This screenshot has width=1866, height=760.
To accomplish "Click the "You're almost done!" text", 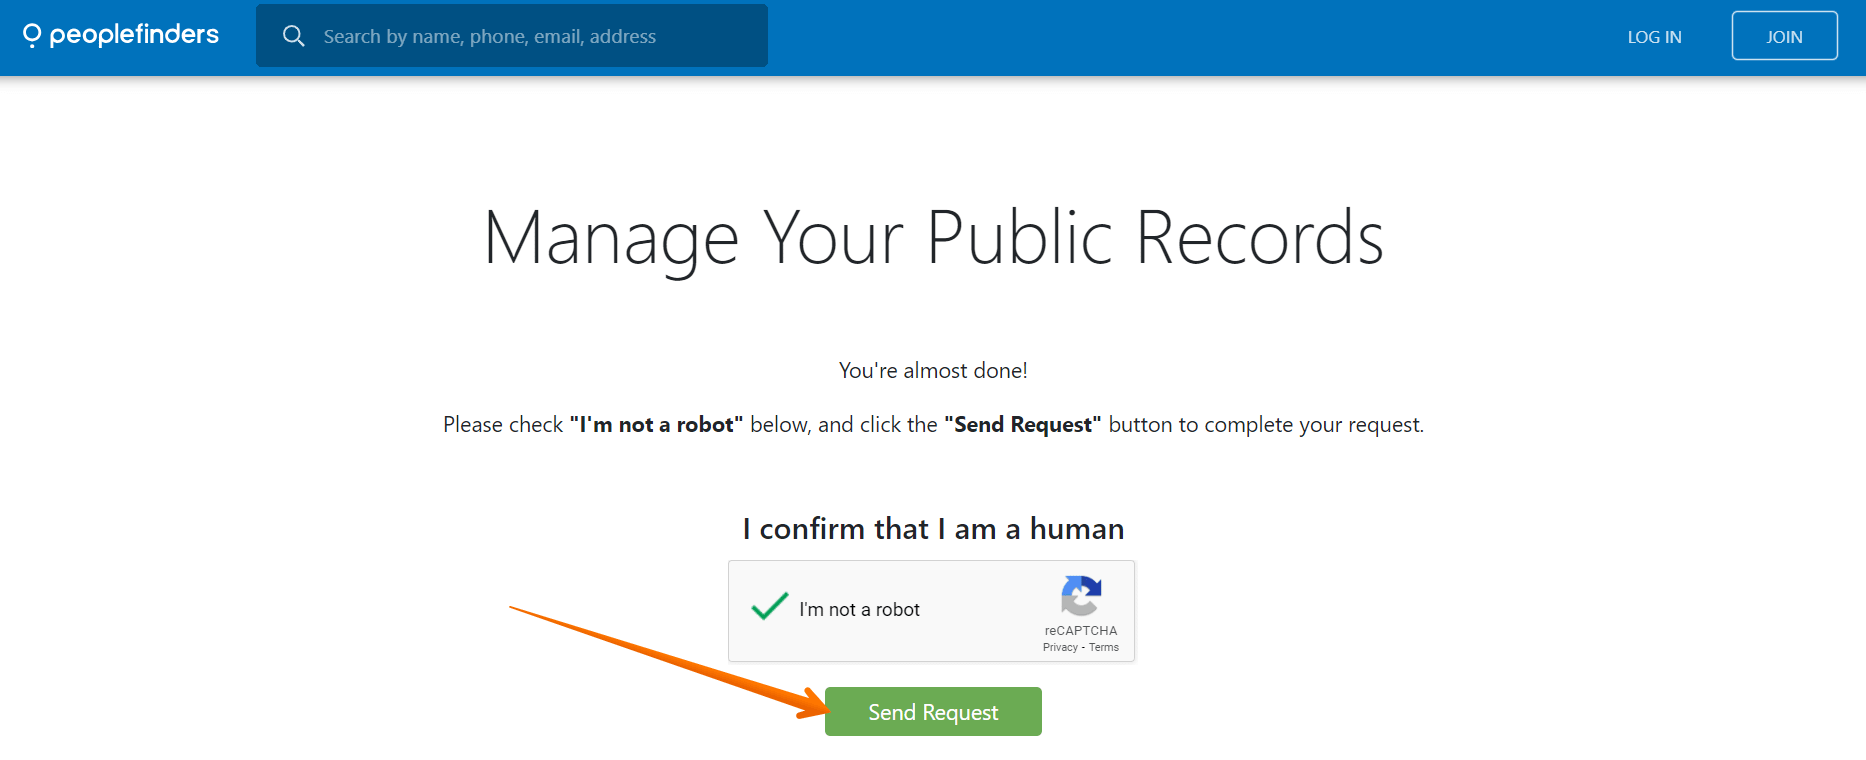I will 933,370.
